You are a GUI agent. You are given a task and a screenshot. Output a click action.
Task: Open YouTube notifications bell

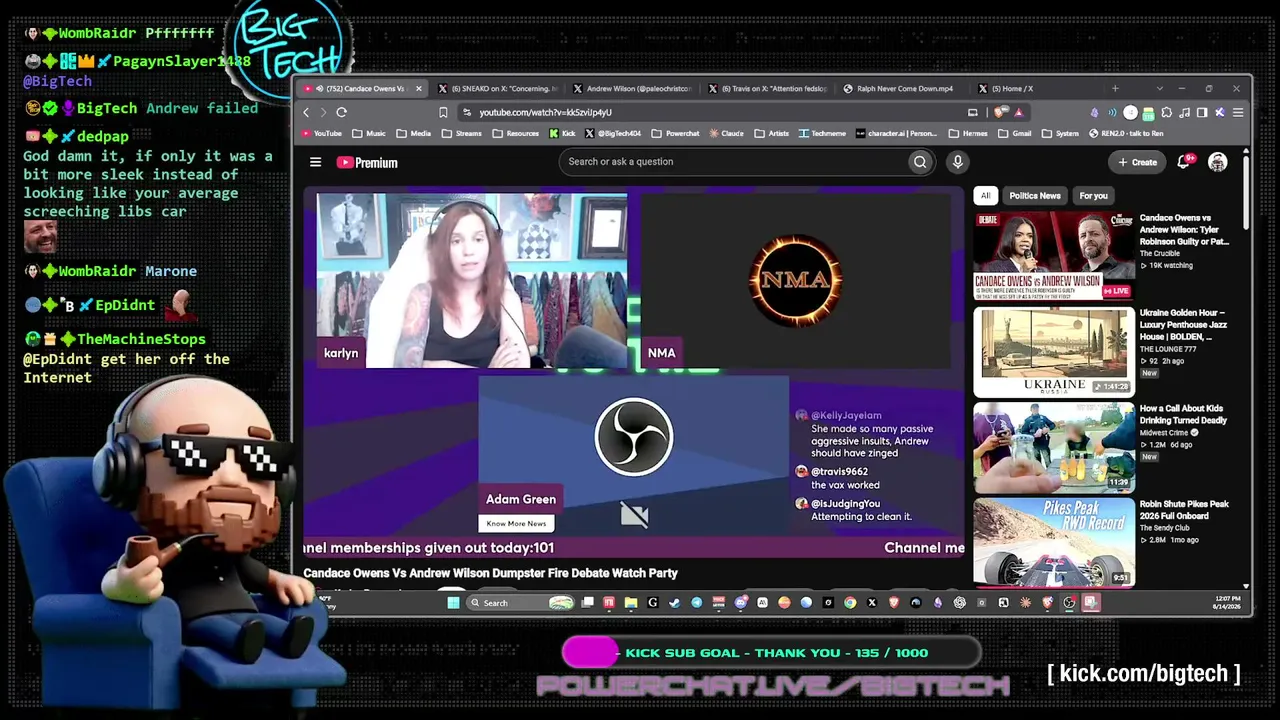tap(1185, 161)
